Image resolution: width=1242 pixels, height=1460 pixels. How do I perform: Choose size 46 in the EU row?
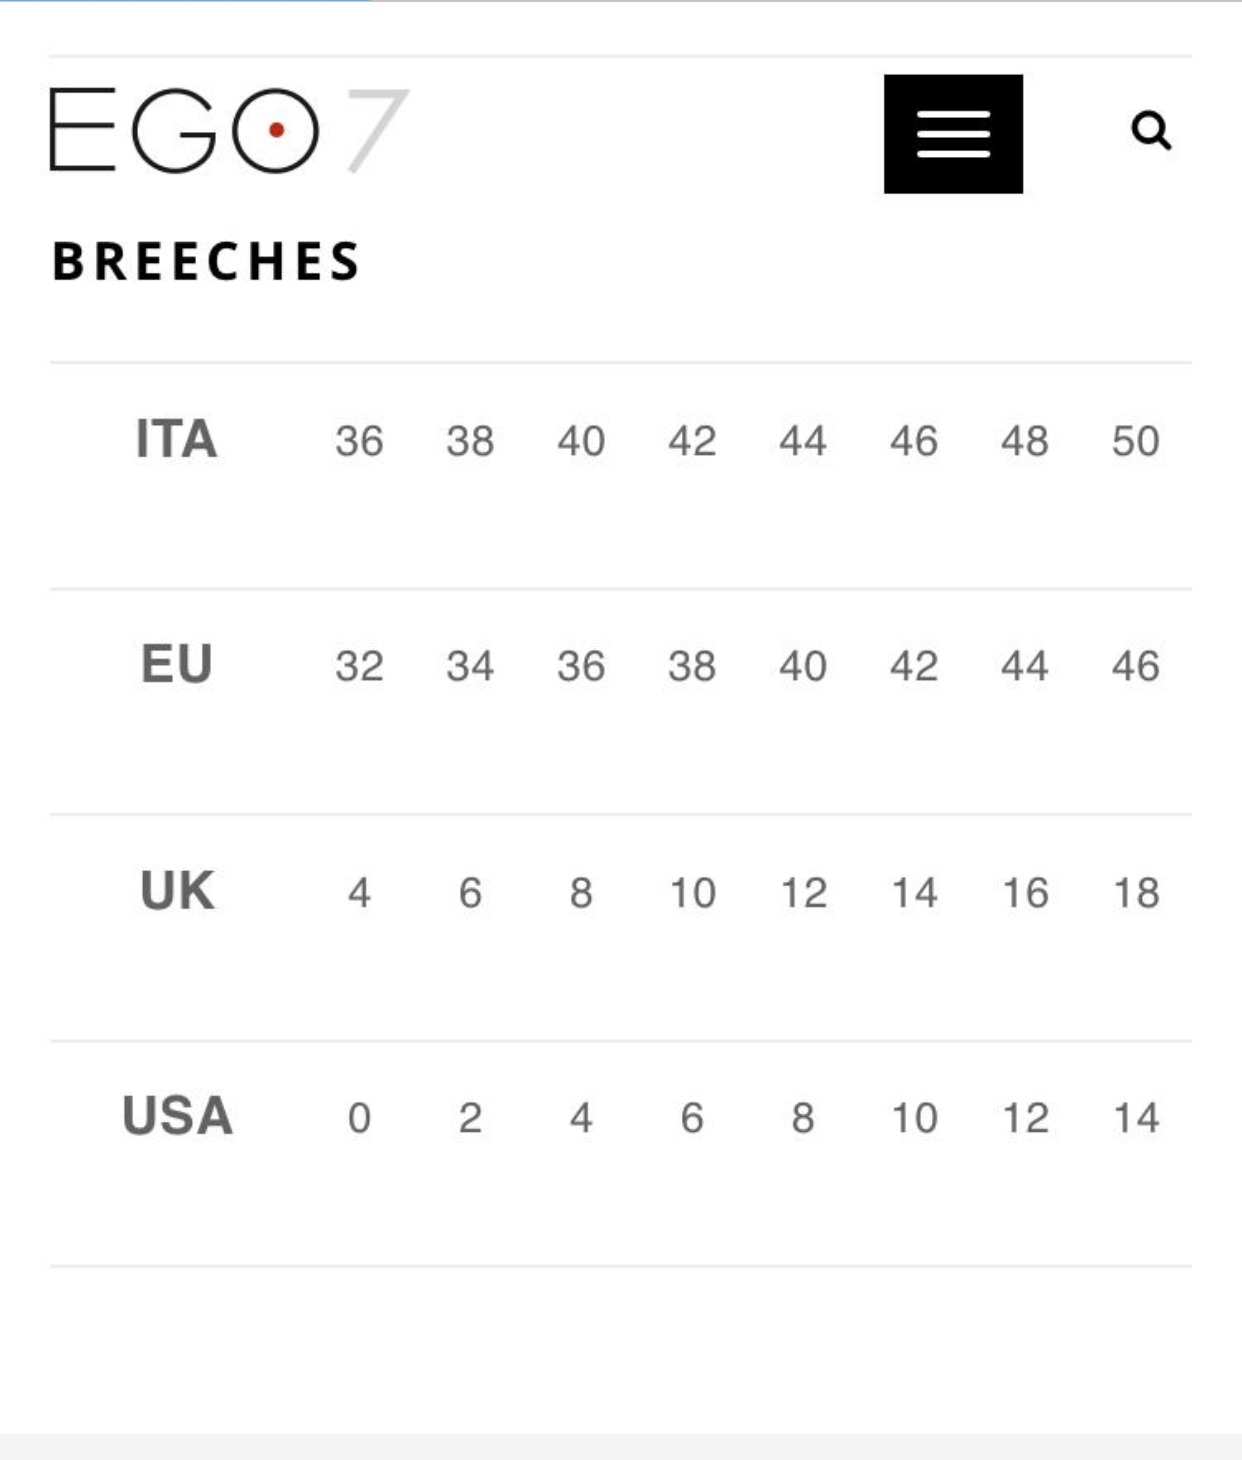coord(1135,666)
